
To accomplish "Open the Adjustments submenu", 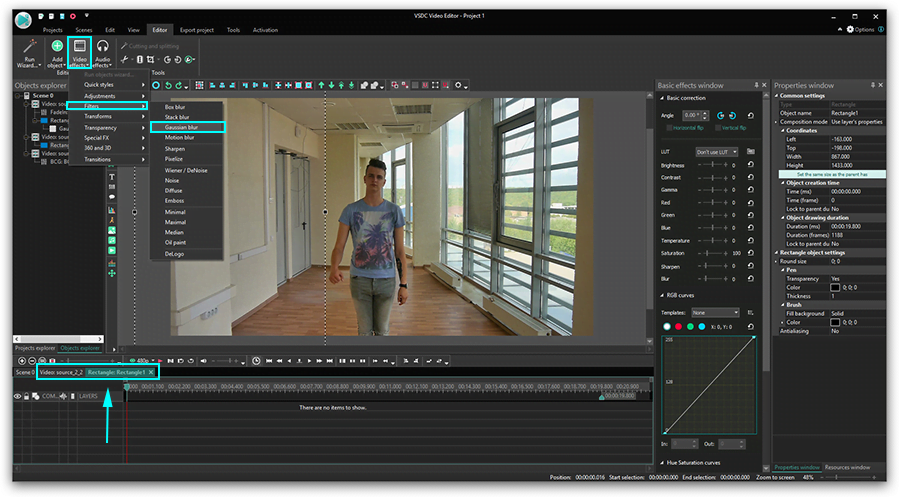I will (x=108, y=96).
